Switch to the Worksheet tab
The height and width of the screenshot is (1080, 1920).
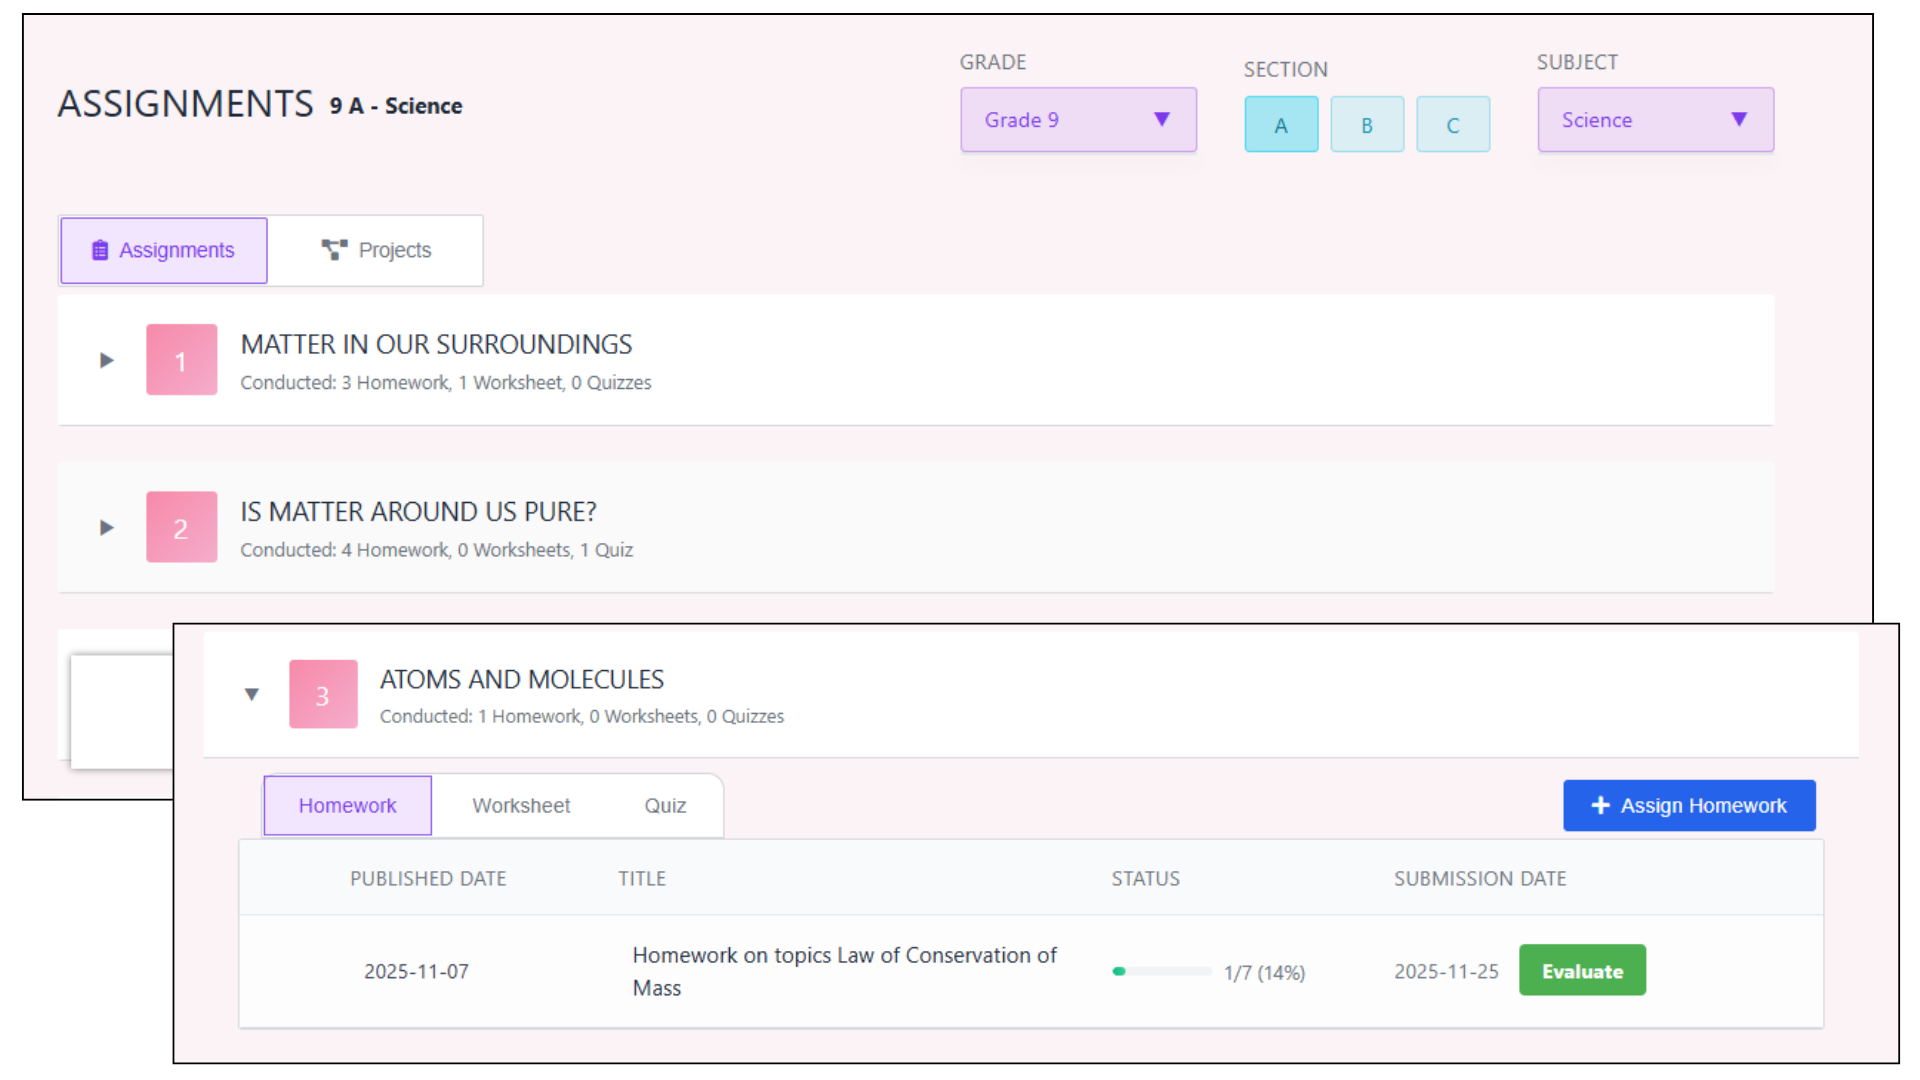521,806
